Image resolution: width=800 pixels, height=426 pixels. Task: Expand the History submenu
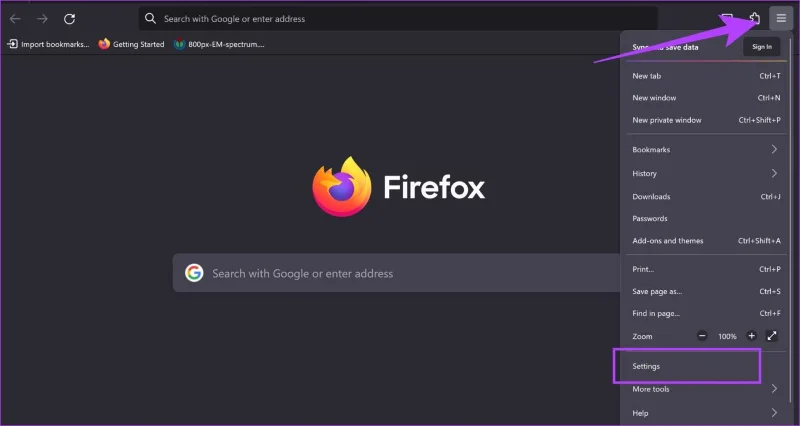(x=706, y=173)
